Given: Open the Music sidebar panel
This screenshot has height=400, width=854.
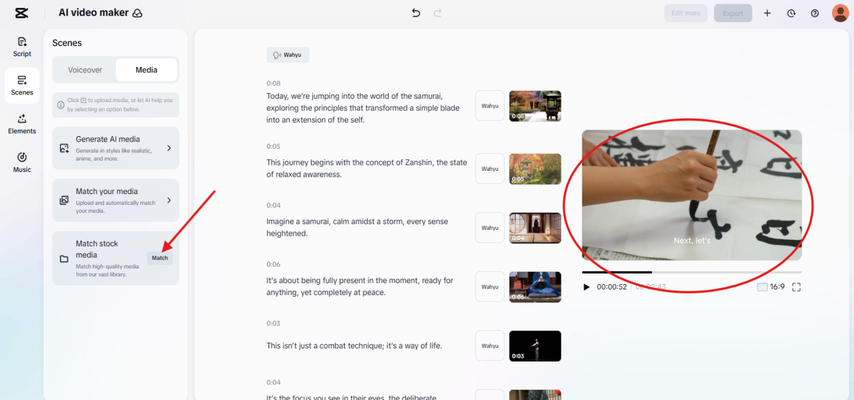Looking at the screenshot, I should pyautogui.click(x=22, y=162).
